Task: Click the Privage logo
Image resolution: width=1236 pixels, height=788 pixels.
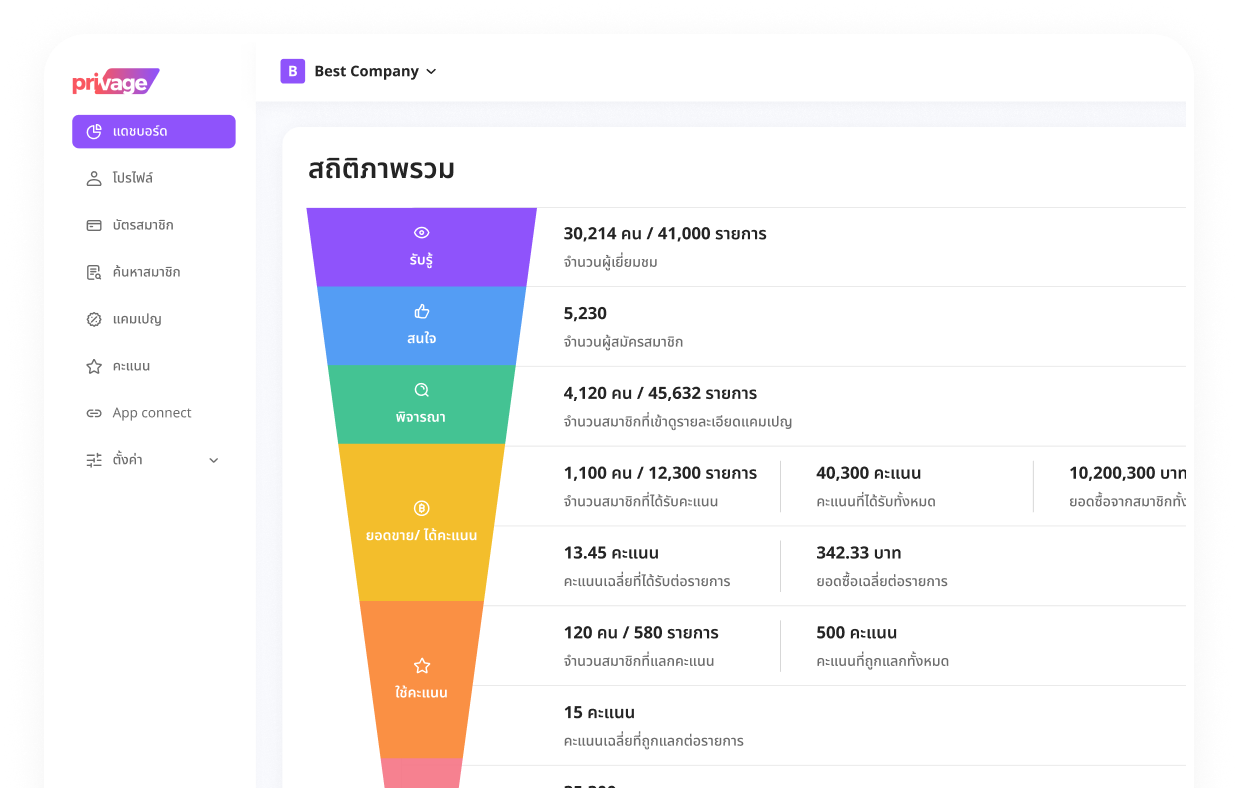Action: [x=115, y=83]
